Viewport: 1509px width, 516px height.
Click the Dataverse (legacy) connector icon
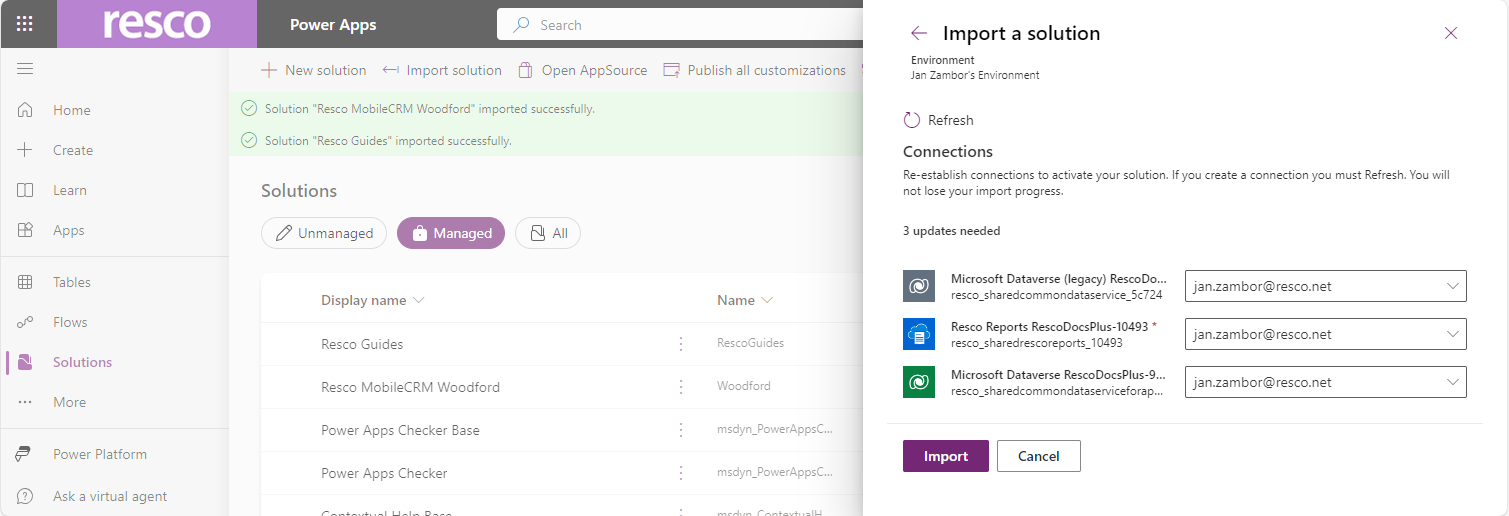click(919, 286)
